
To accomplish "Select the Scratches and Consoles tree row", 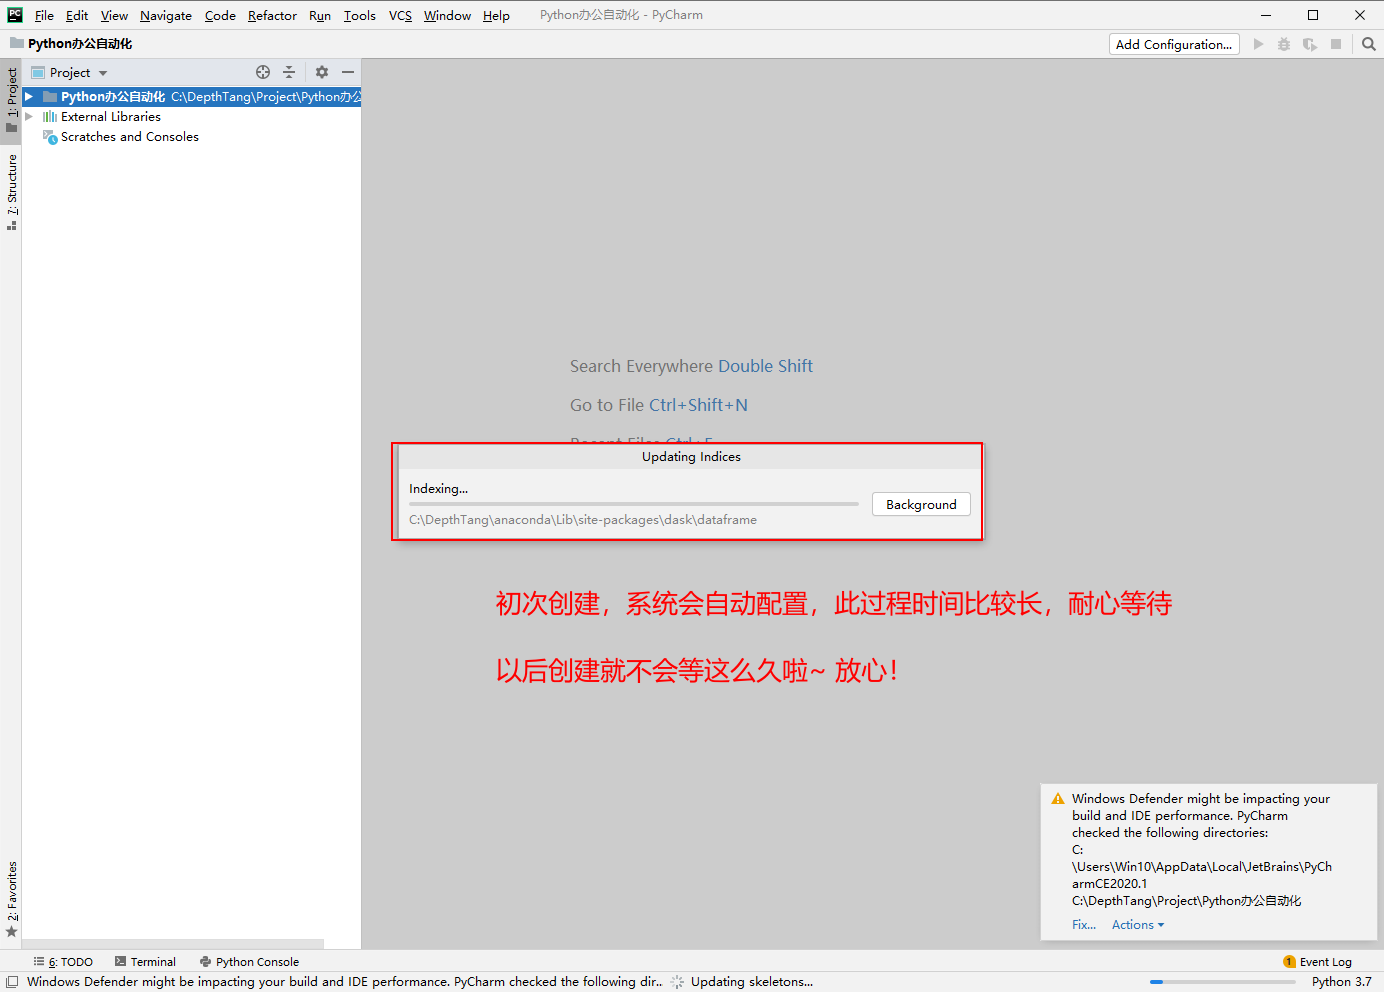I will [191, 137].
